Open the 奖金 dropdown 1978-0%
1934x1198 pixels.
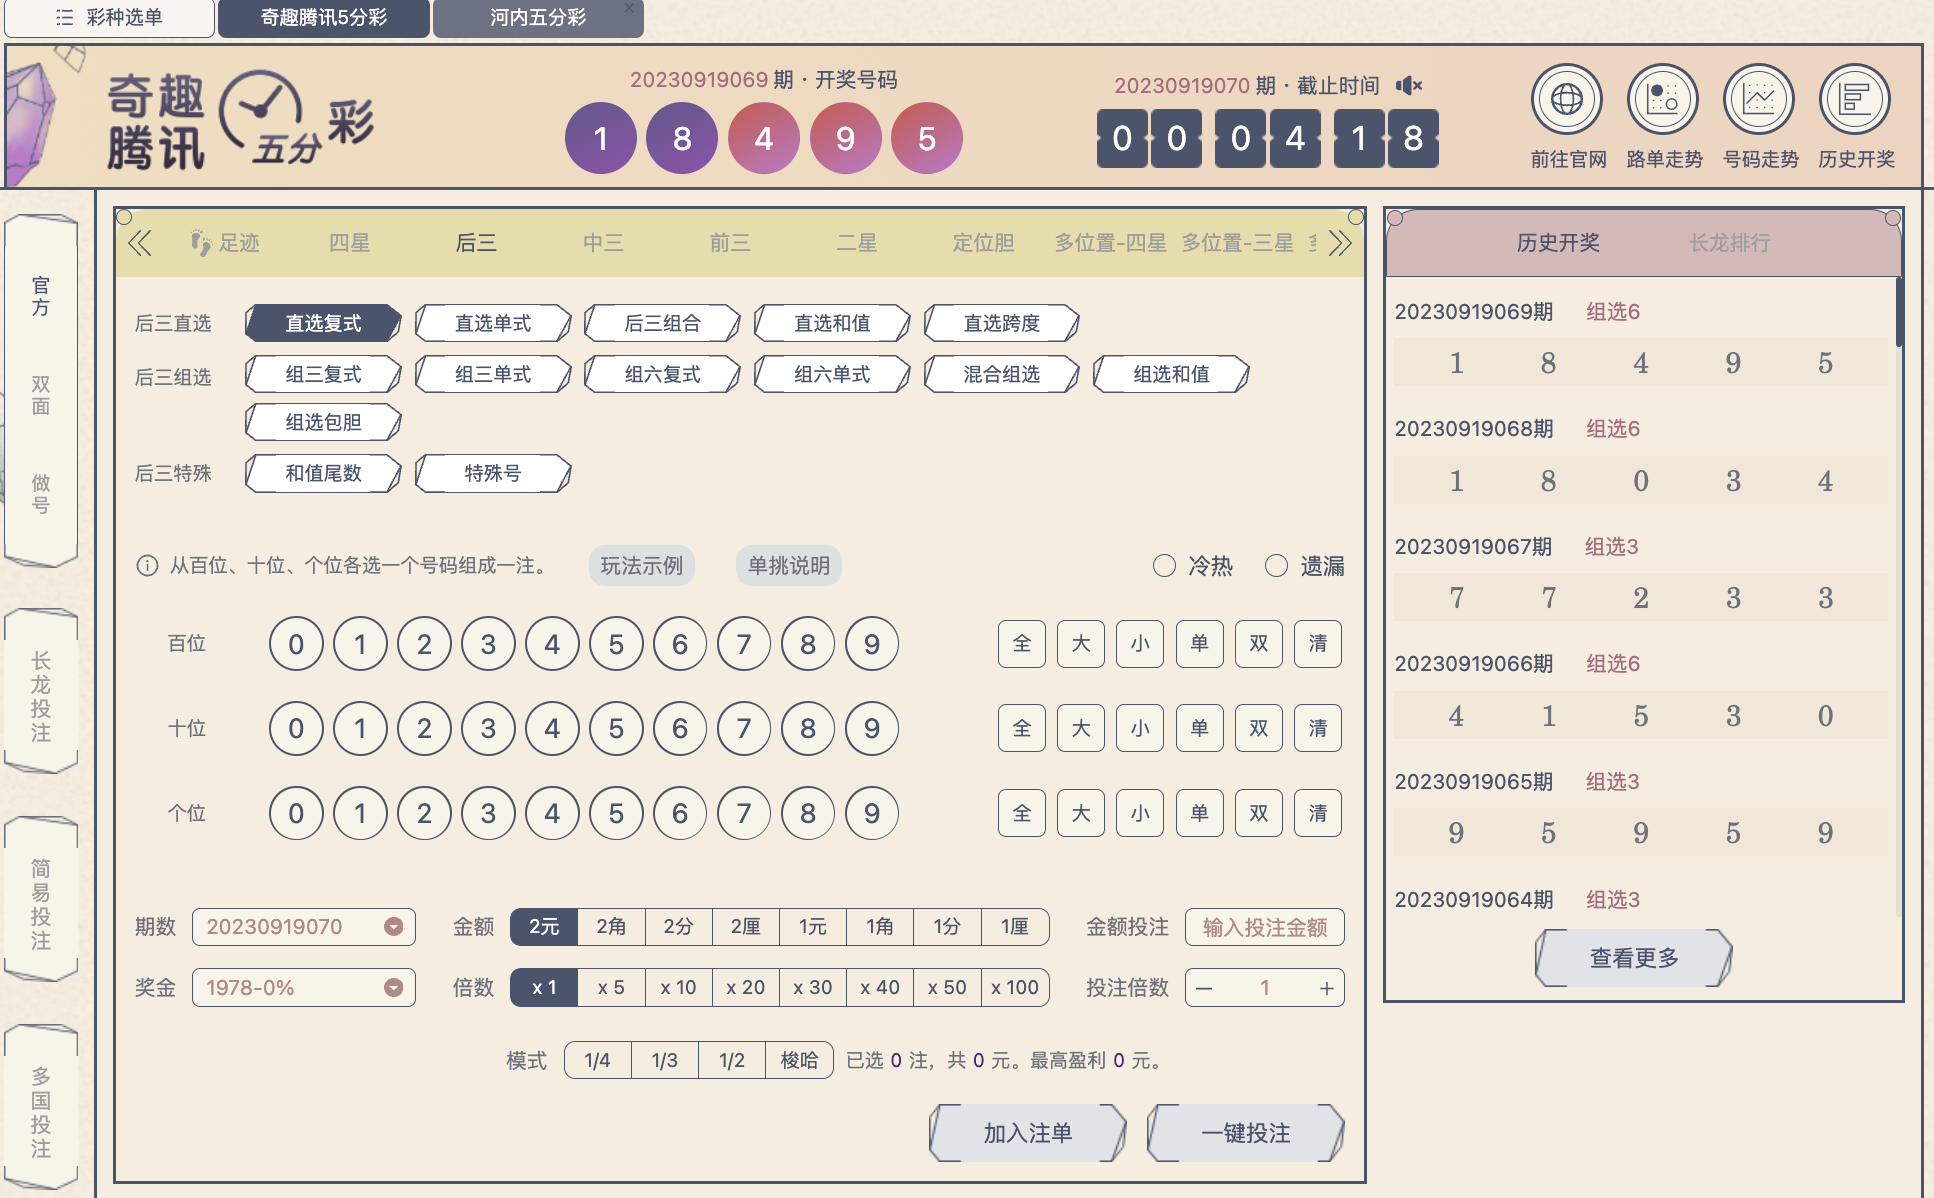(303, 988)
